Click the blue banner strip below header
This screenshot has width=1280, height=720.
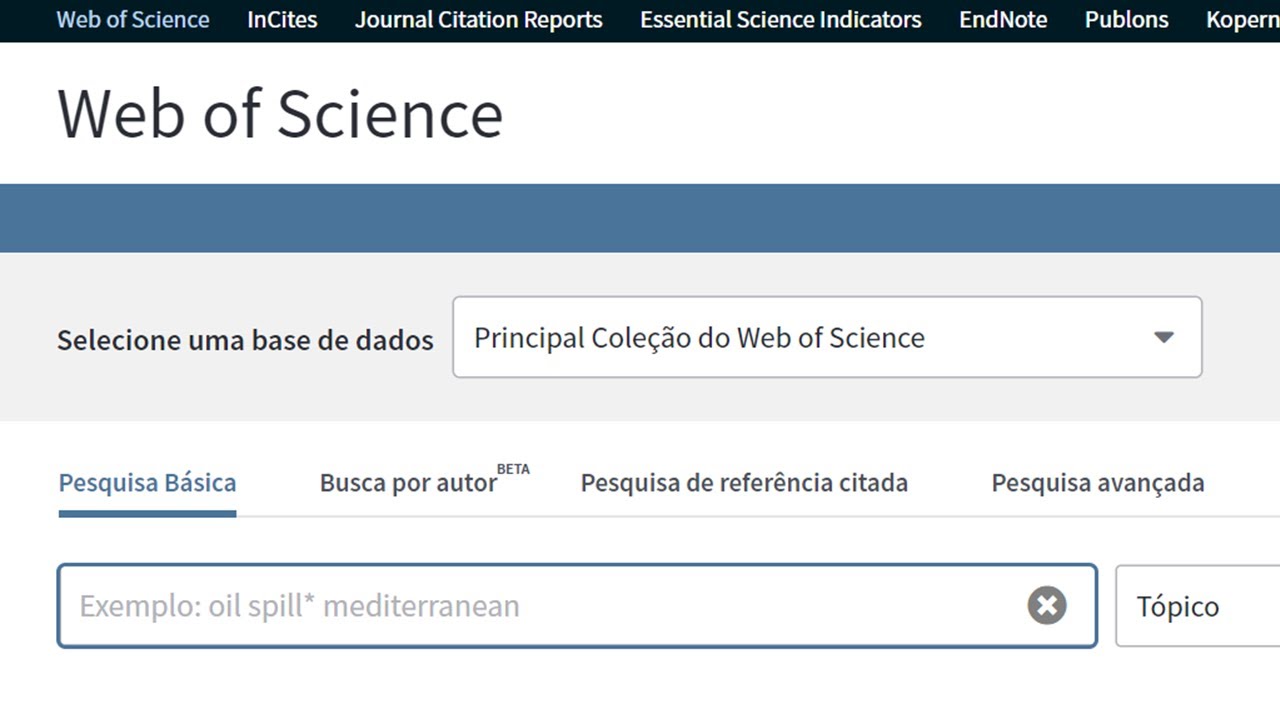pos(640,218)
